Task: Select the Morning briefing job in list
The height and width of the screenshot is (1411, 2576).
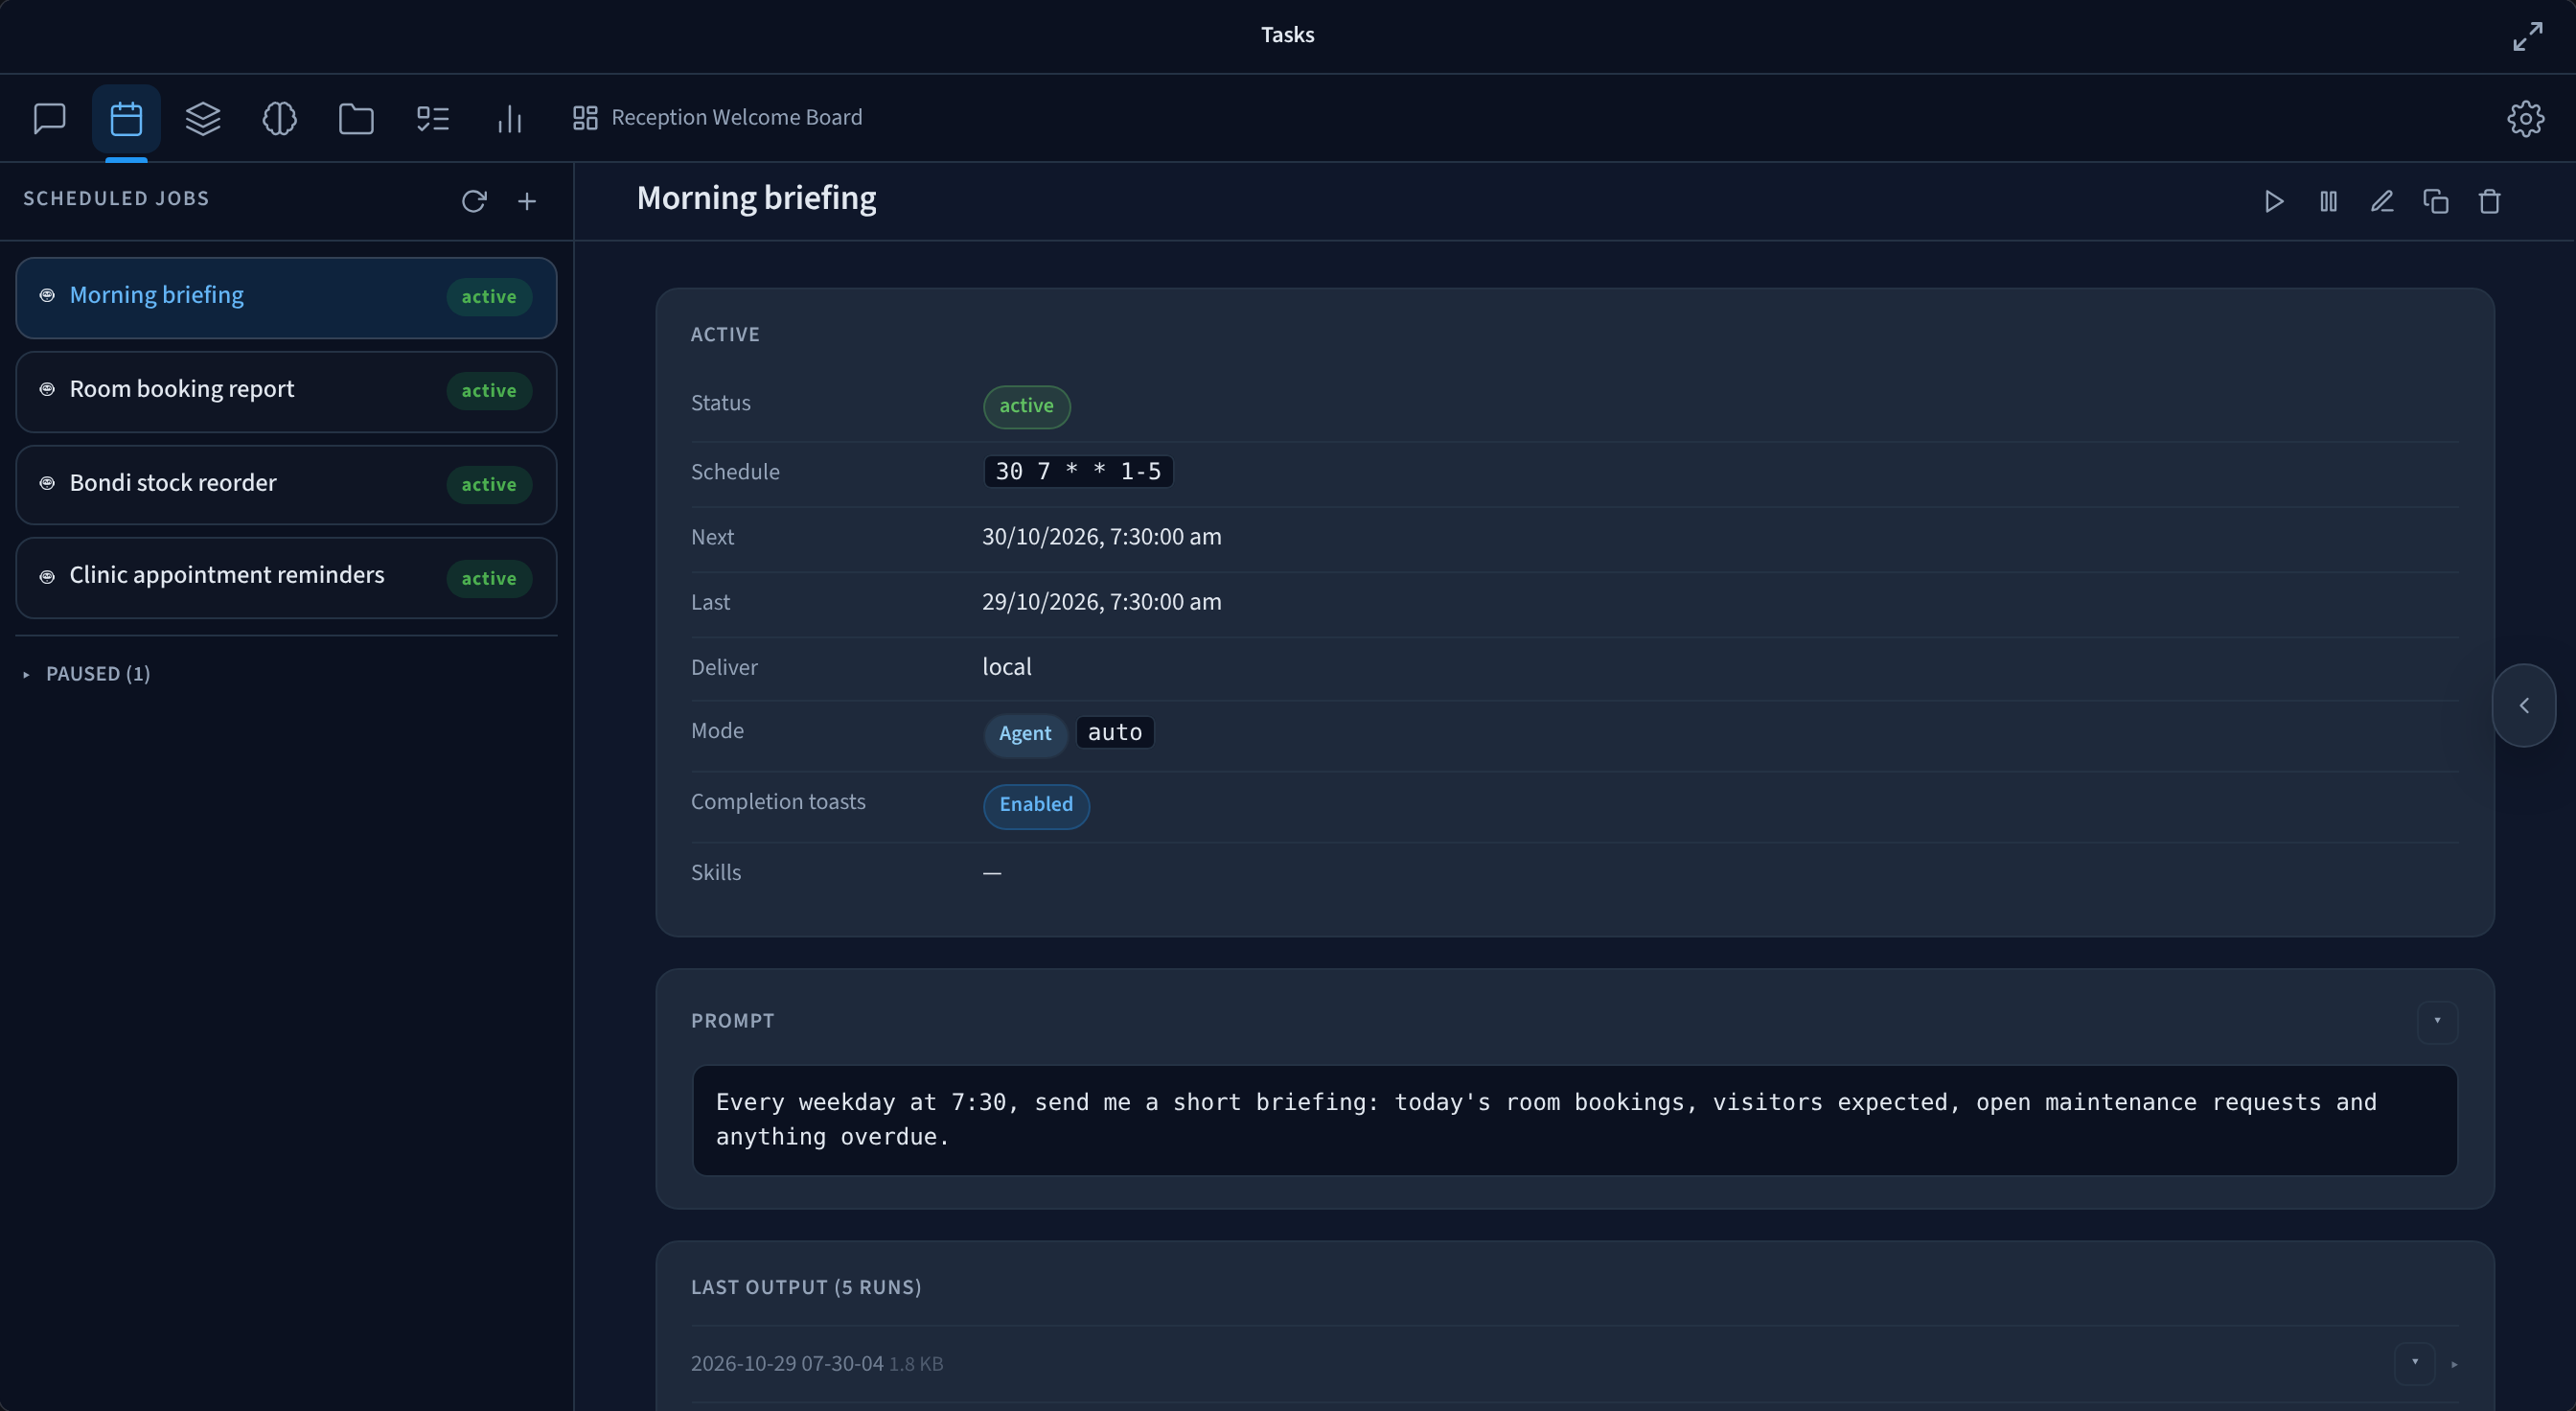Action: click(x=286, y=297)
